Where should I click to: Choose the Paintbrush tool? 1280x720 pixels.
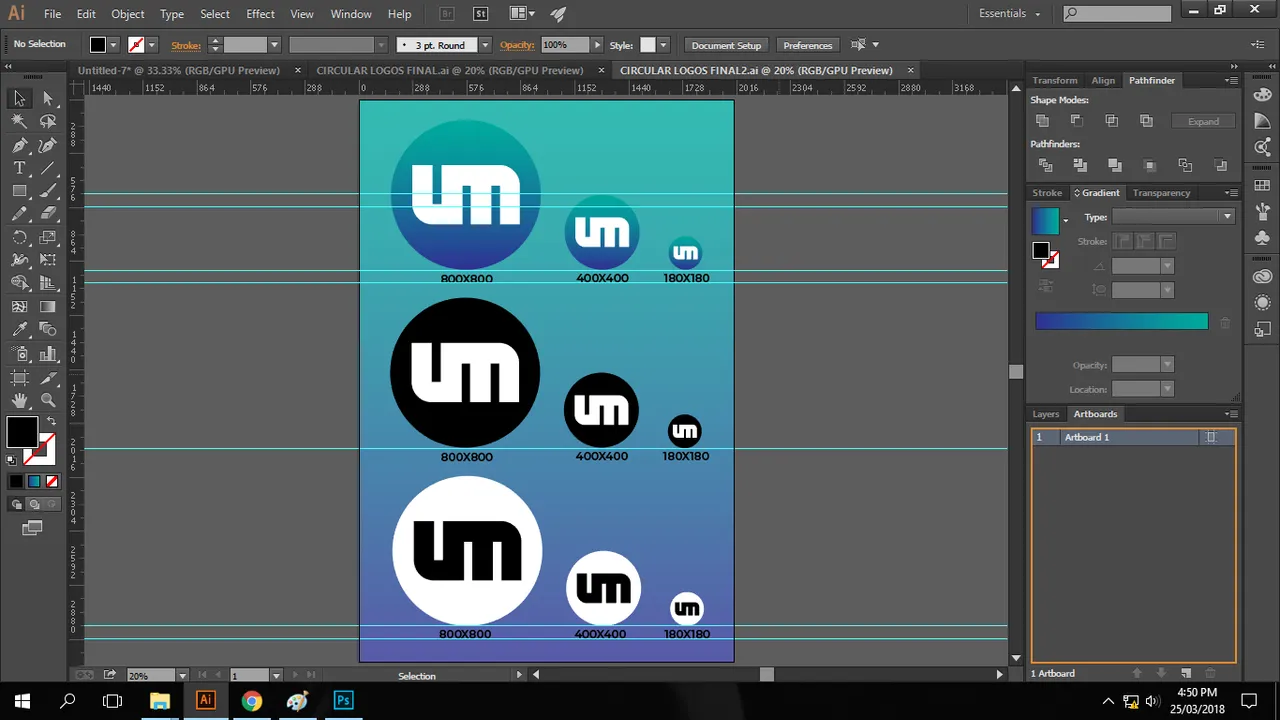coord(48,191)
